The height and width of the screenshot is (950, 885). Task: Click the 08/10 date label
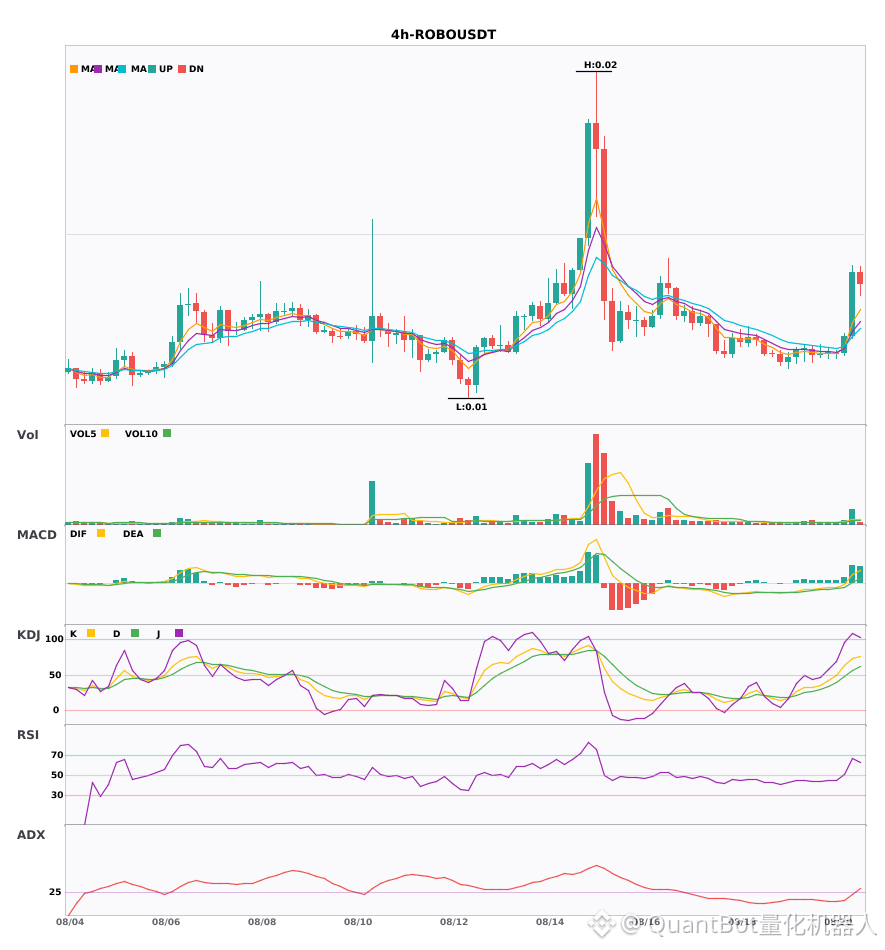tap(358, 922)
